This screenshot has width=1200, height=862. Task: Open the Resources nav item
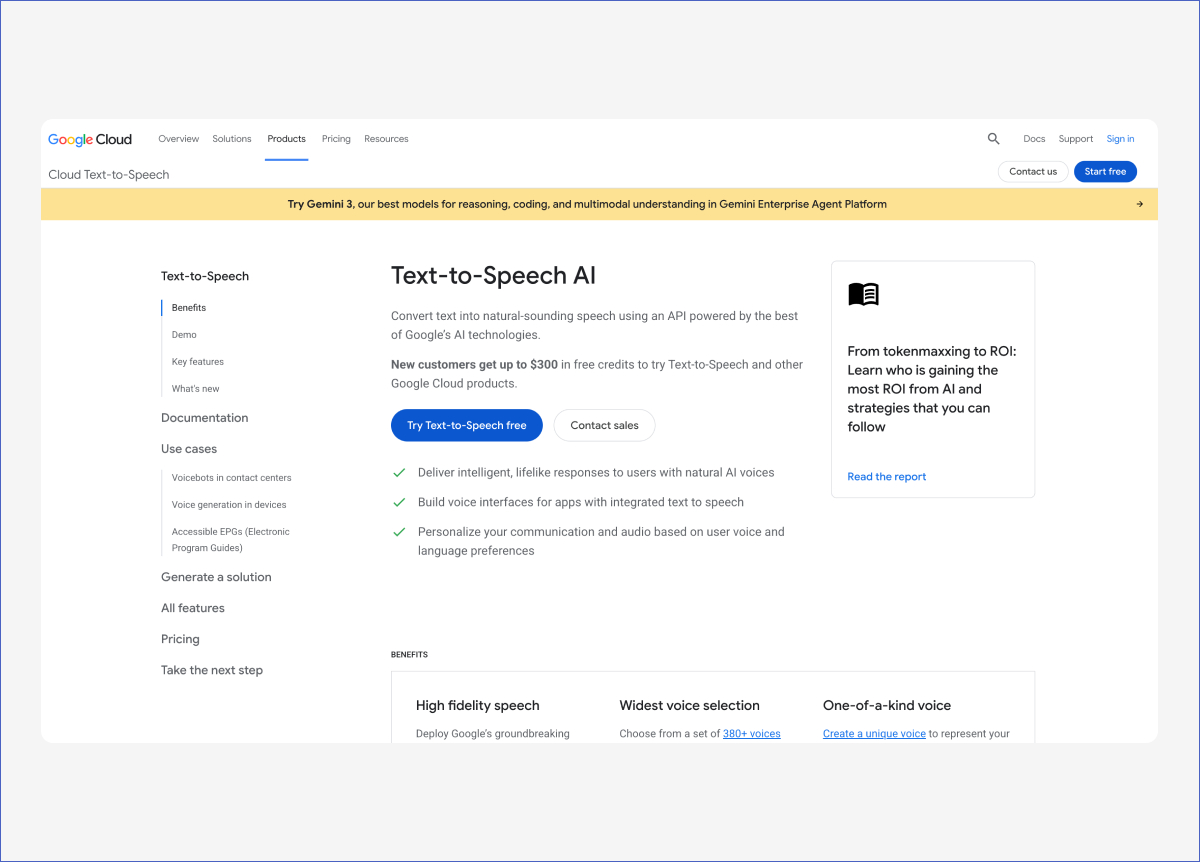click(x=386, y=139)
